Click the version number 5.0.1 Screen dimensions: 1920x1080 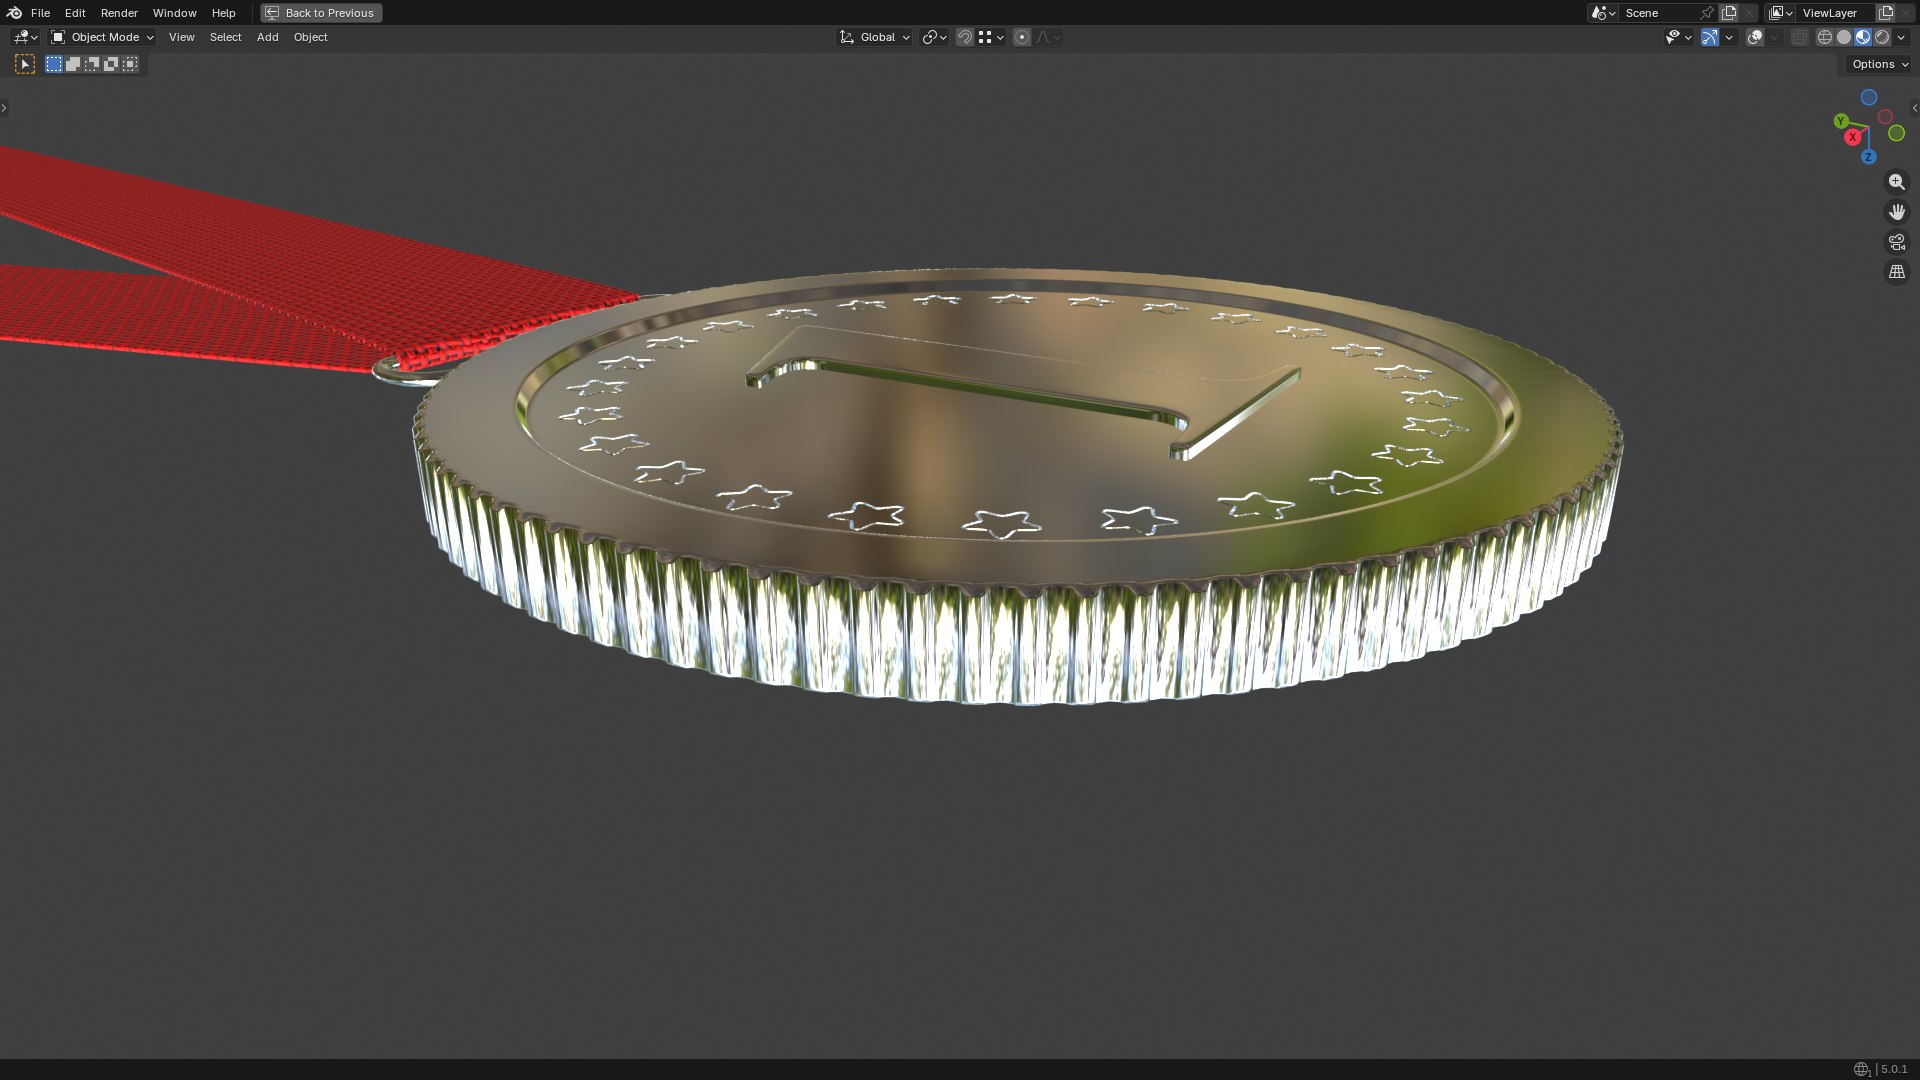[x=1894, y=1069]
